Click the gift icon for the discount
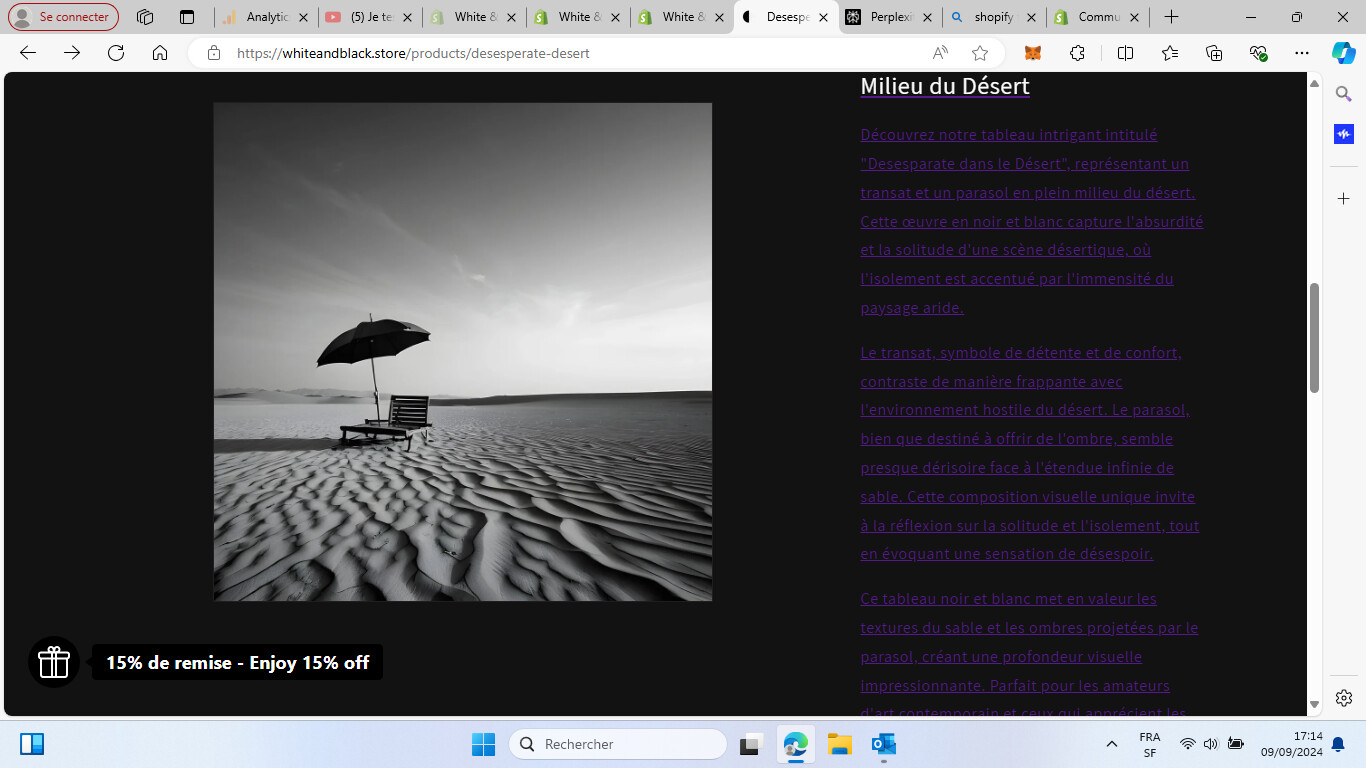 click(x=54, y=662)
